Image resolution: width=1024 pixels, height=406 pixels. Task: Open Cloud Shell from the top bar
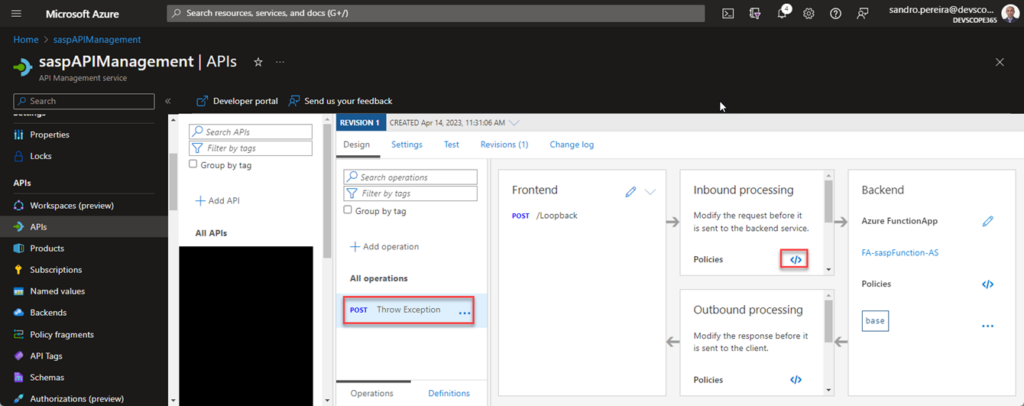pyautogui.click(x=728, y=13)
